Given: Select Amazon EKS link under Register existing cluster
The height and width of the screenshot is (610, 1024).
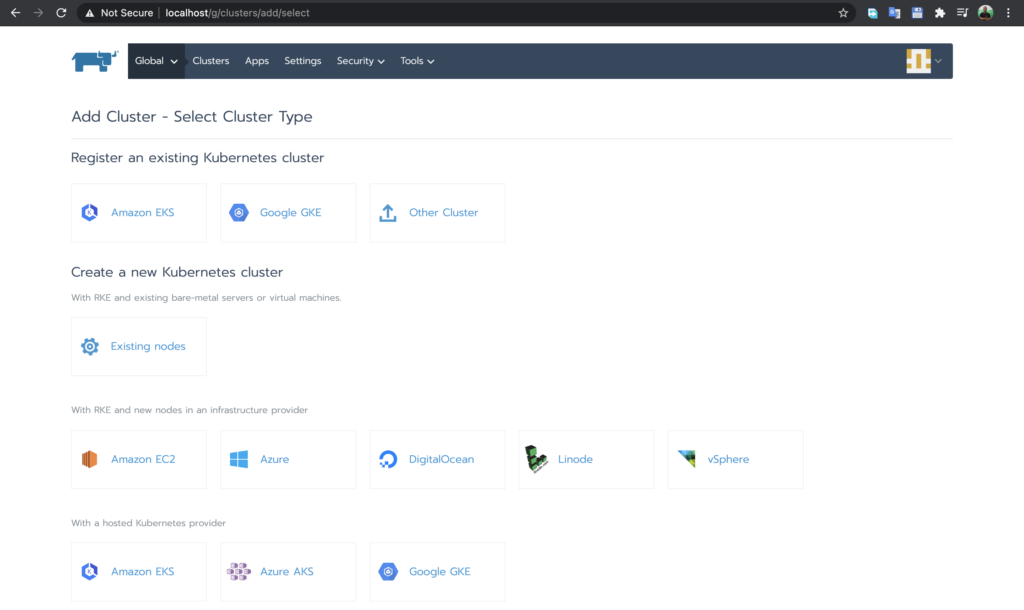Looking at the screenshot, I should tap(142, 212).
